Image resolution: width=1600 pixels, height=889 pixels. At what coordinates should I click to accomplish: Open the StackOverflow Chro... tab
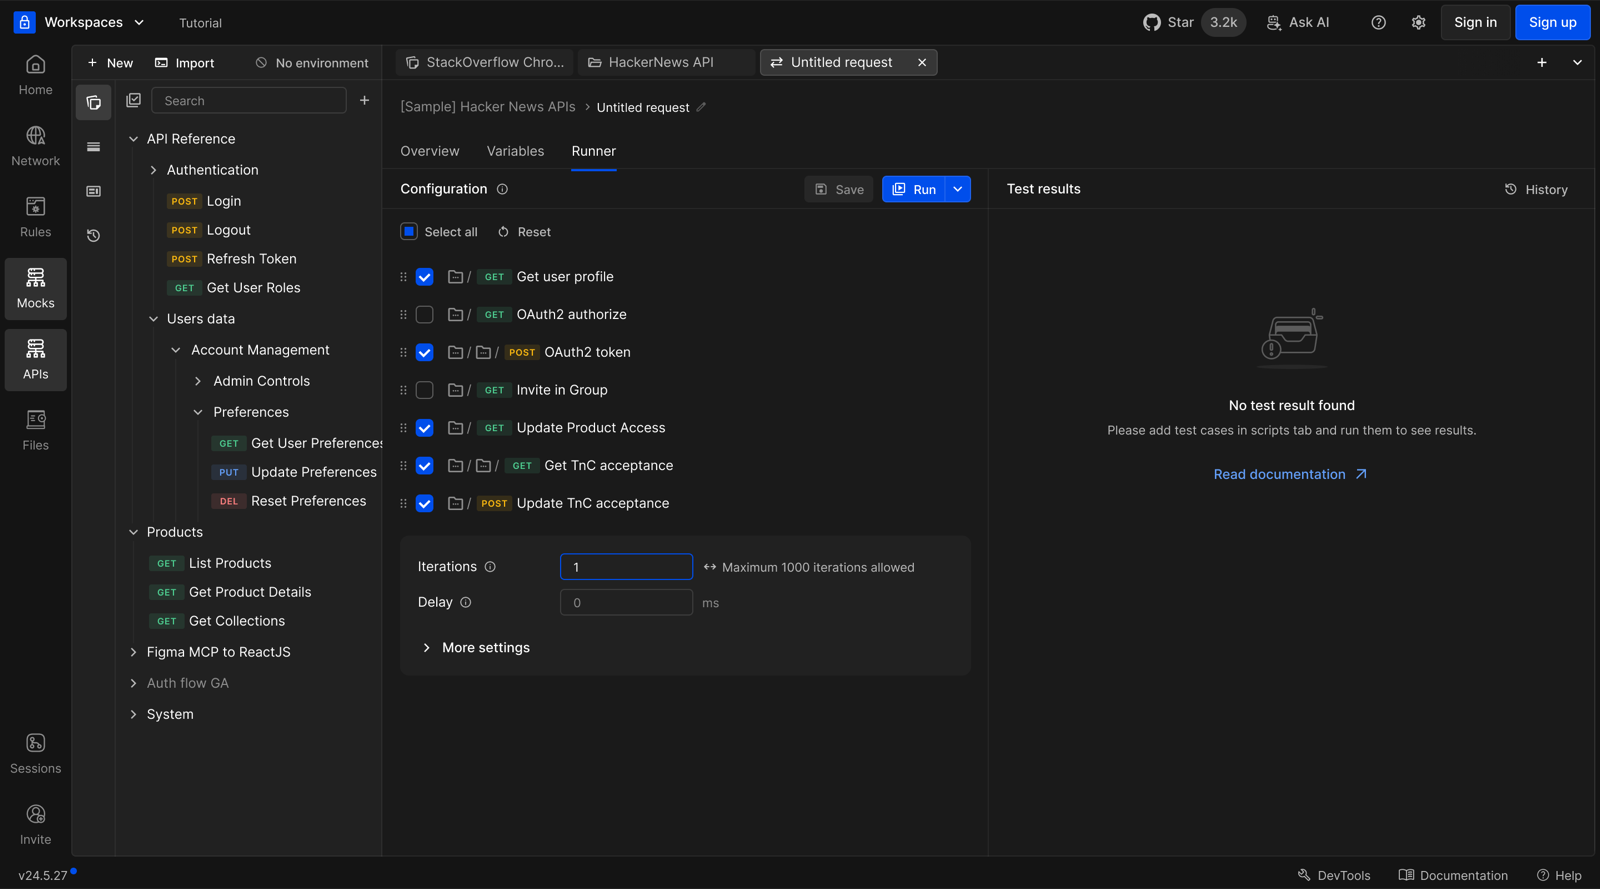click(485, 62)
